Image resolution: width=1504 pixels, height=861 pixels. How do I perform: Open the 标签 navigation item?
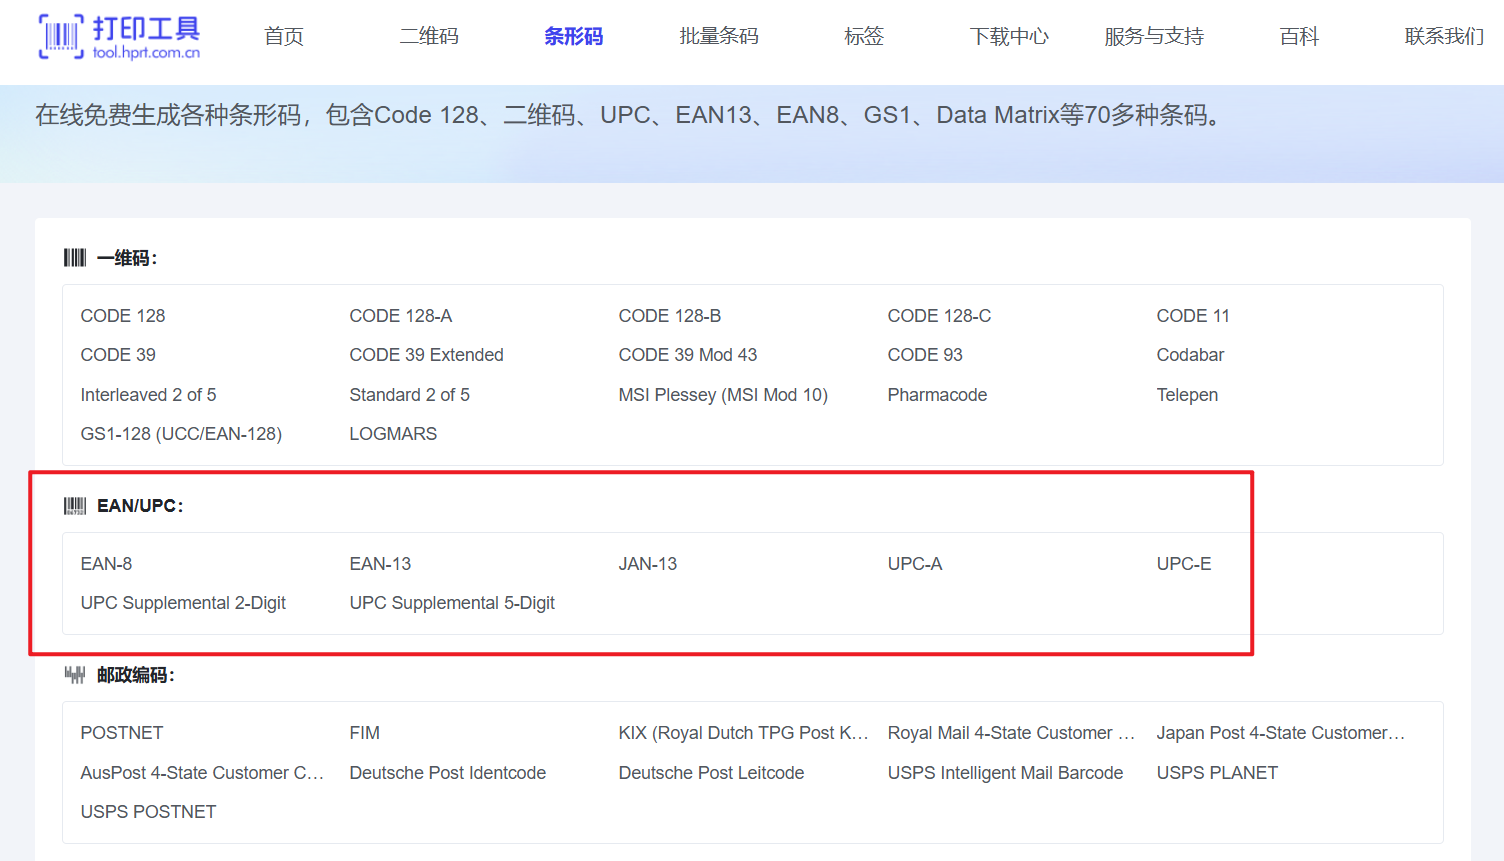pos(864,36)
